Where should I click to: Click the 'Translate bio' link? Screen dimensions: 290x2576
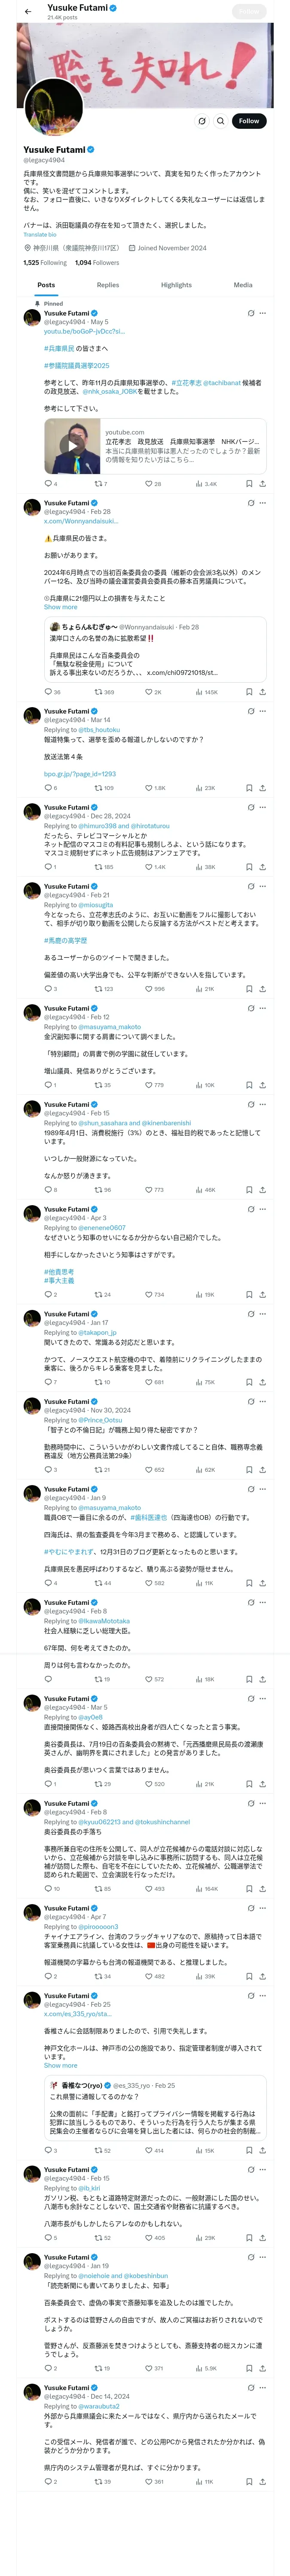(39, 235)
